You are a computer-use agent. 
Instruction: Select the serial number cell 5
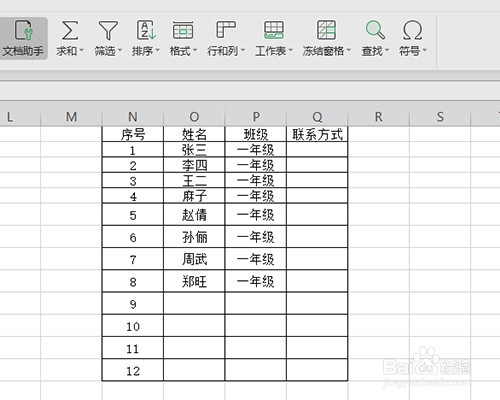(x=133, y=214)
